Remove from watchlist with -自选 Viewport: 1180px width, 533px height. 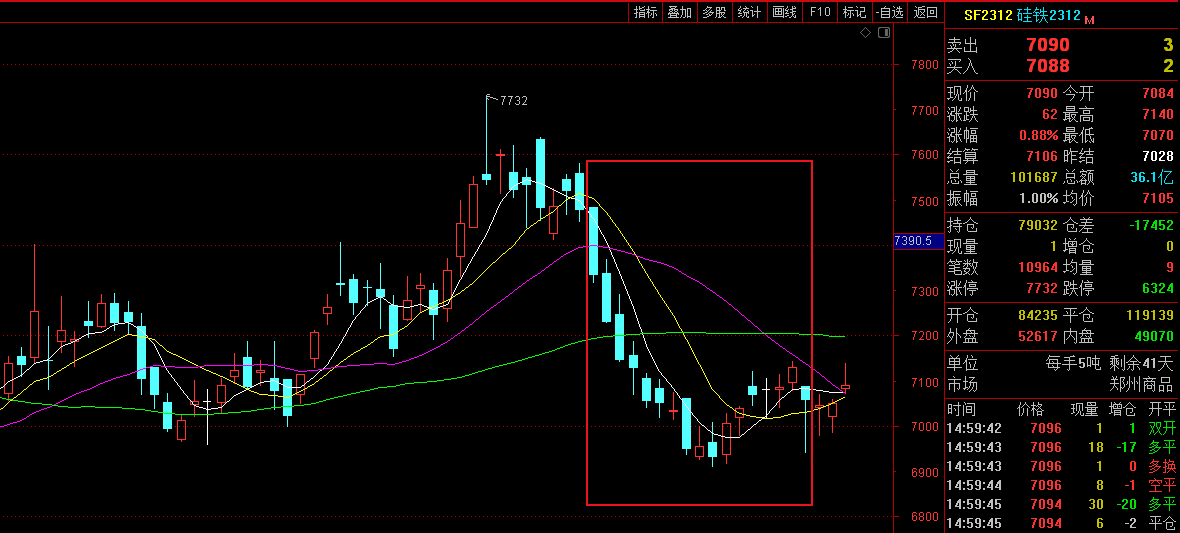tap(890, 12)
